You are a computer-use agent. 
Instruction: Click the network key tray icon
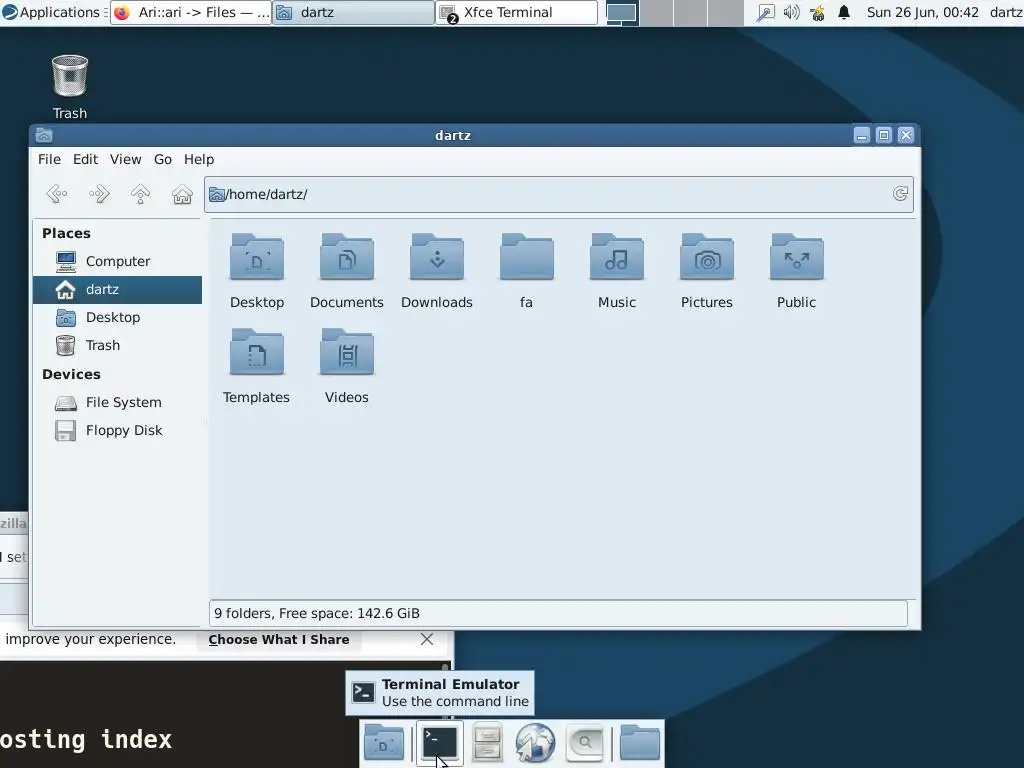point(765,12)
